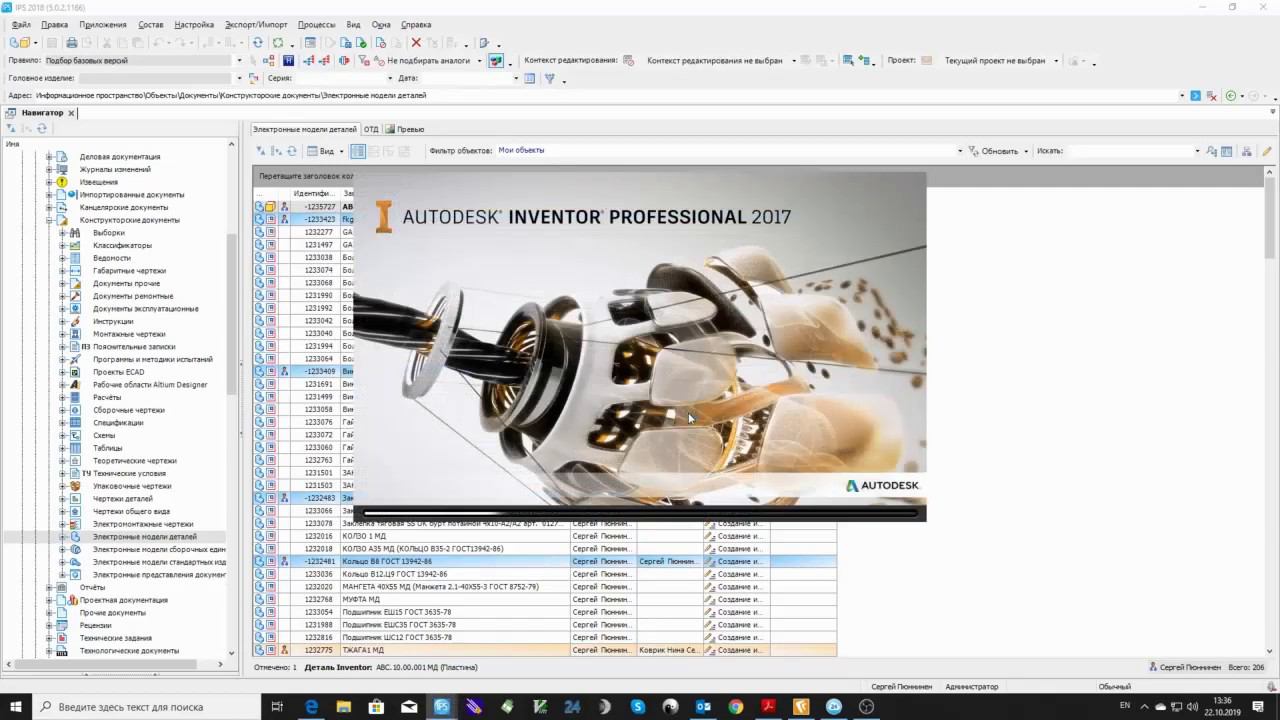Expand the Деловая документация tree node
The height and width of the screenshot is (720, 1280).
pyautogui.click(x=49, y=157)
